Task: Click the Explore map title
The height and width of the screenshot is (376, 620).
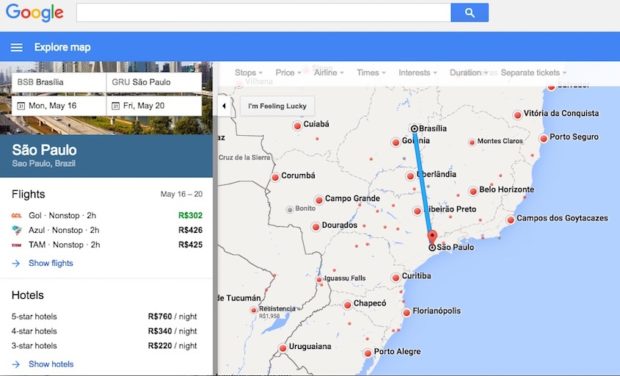Action: tap(62, 47)
